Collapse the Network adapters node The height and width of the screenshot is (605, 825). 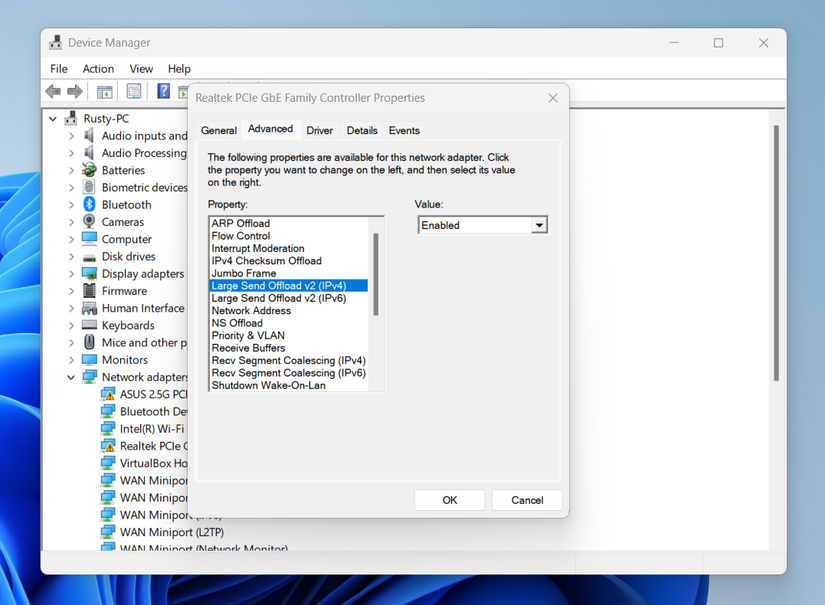[71, 377]
